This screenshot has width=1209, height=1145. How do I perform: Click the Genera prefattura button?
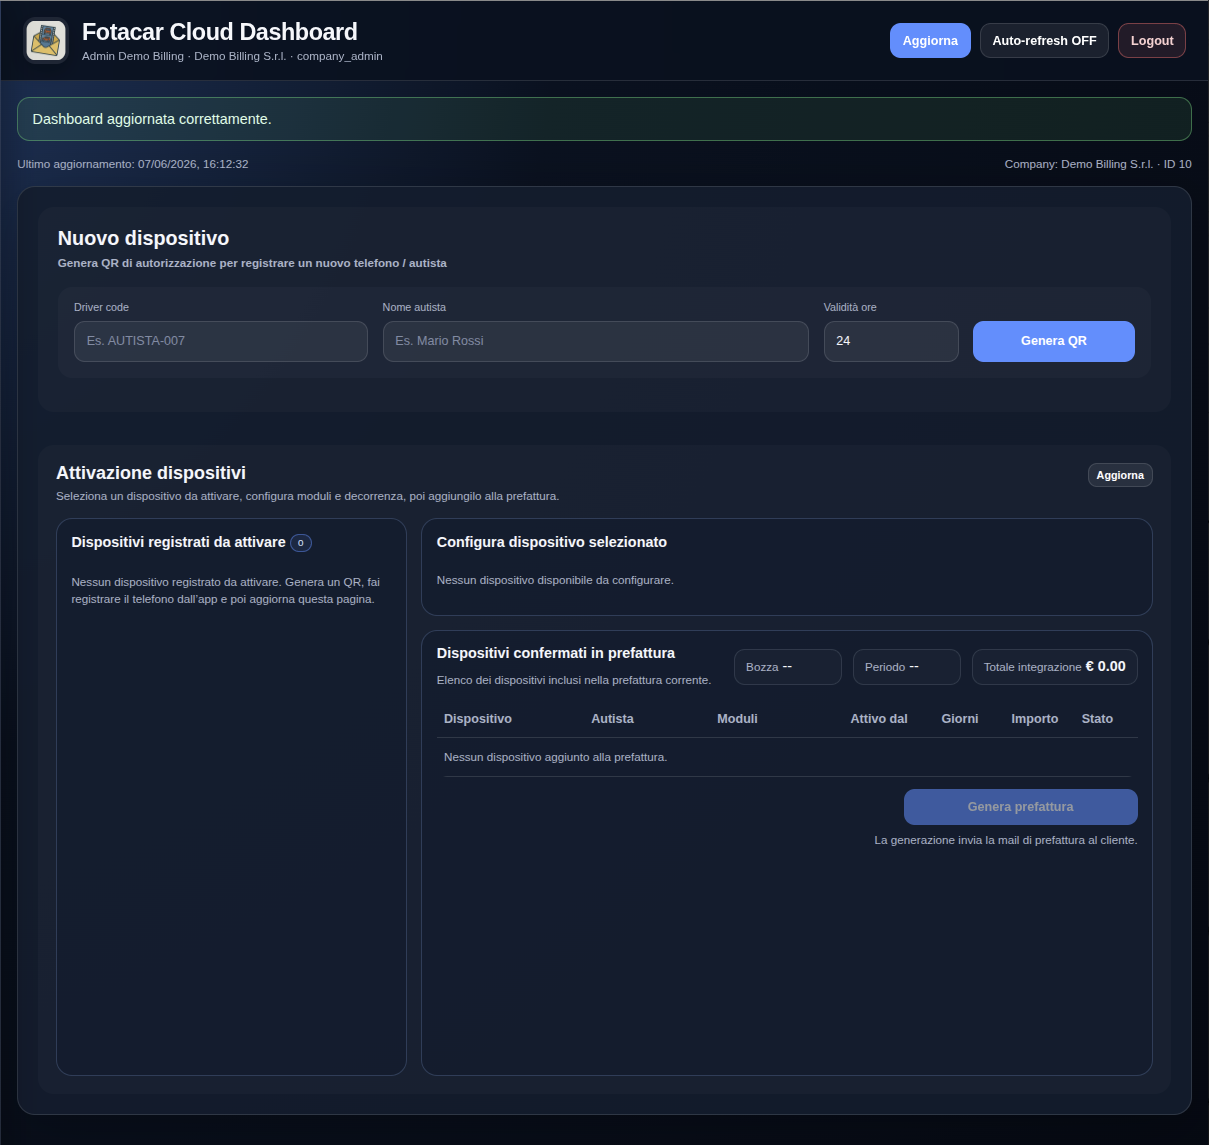point(1021,807)
